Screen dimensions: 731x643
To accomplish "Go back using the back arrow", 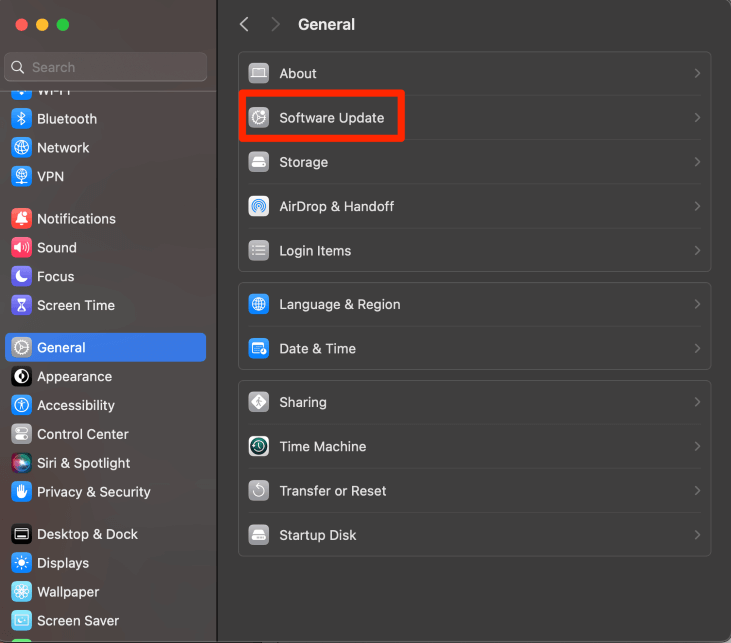I will (x=244, y=24).
